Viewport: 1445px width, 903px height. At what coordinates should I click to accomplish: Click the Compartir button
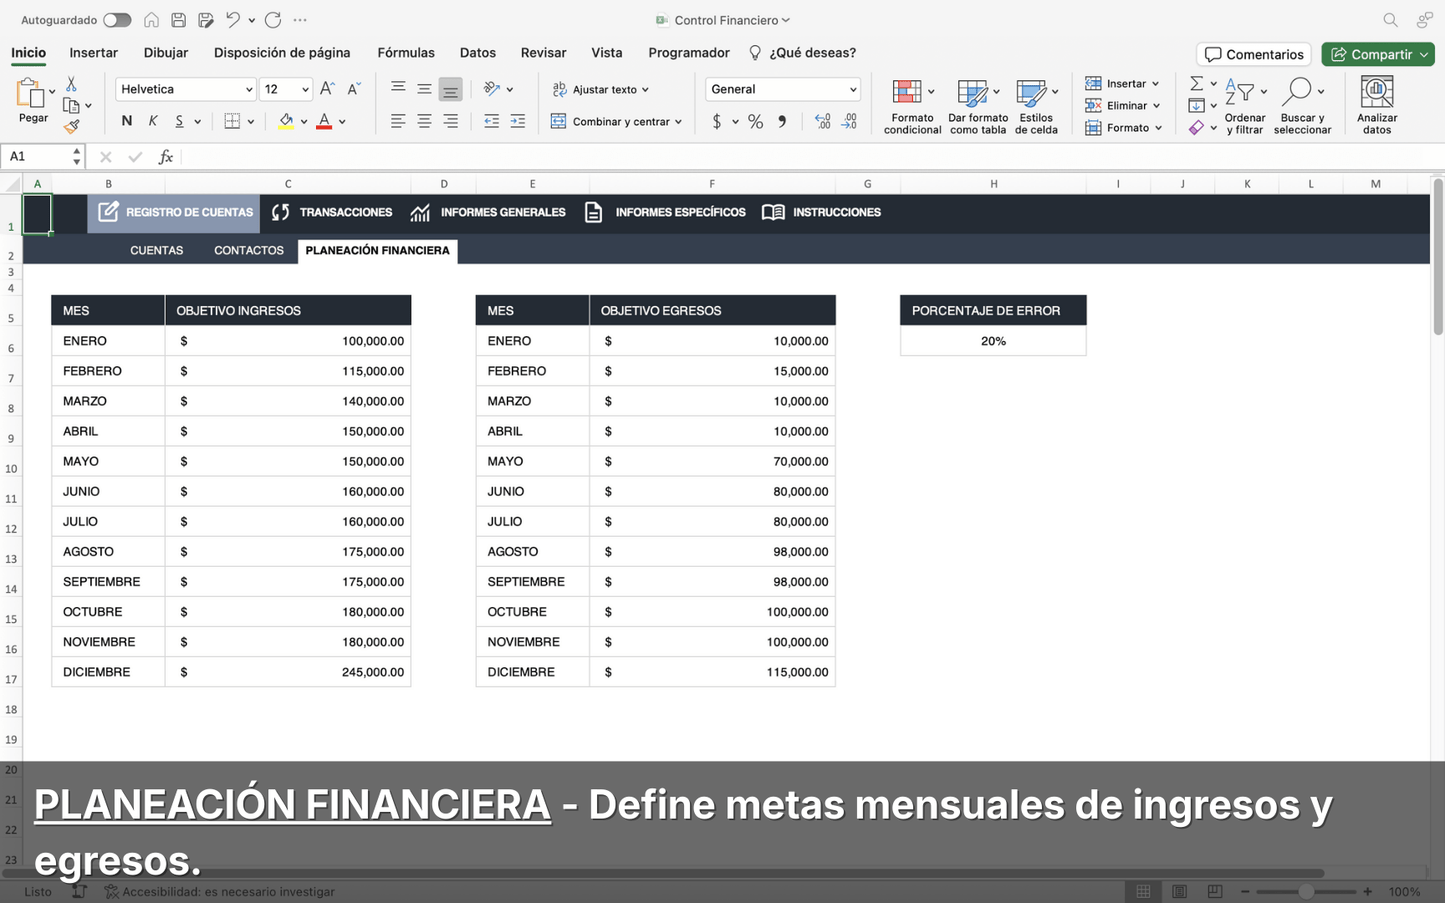click(x=1378, y=54)
